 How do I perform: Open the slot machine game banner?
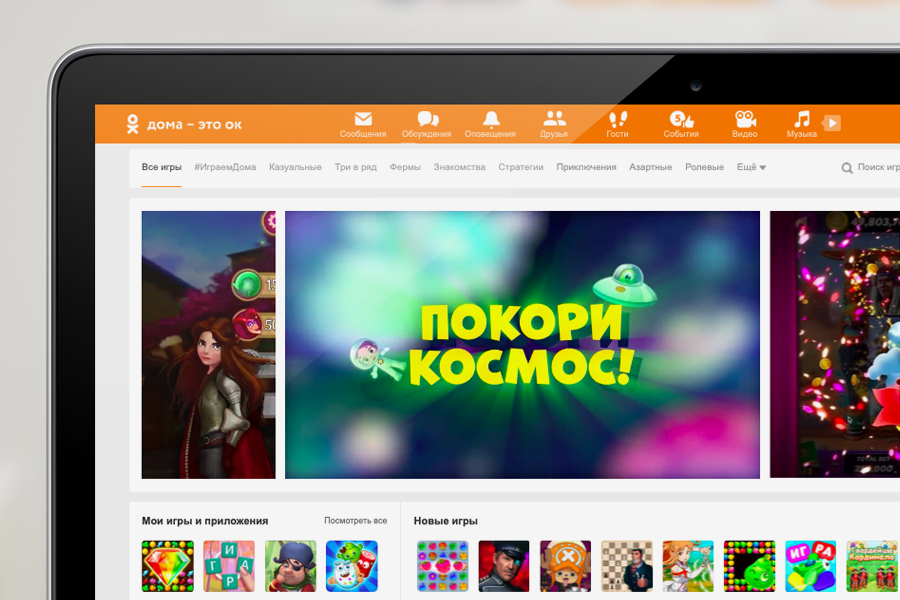[835, 344]
